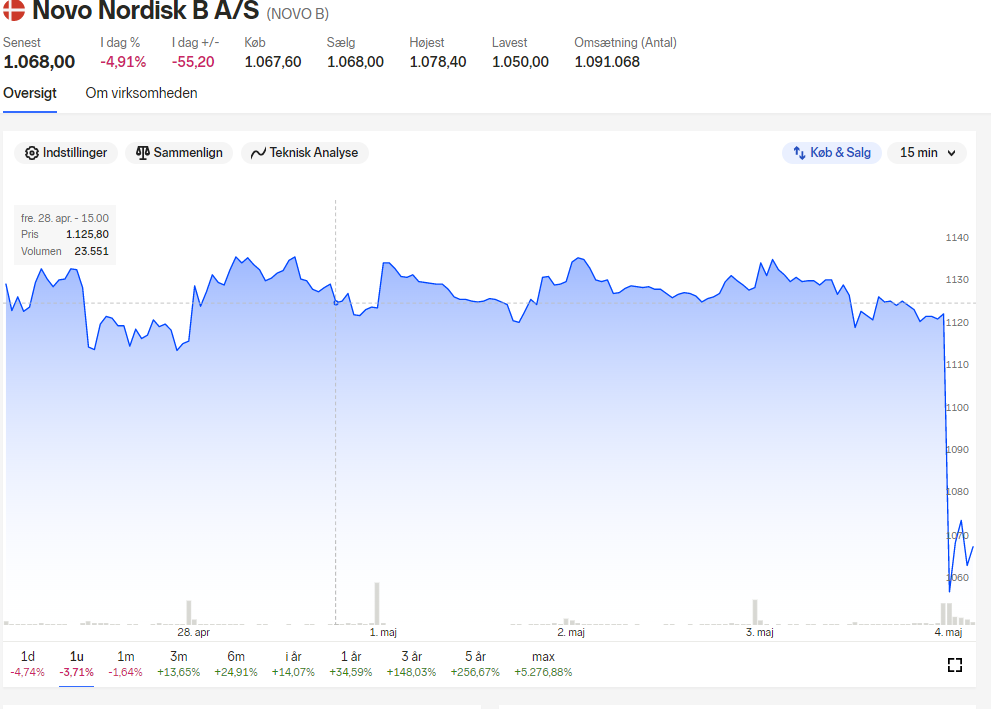The height and width of the screenshot is (709, 991).
Task: Click the 4. maj date axis label
Action: 948,632
